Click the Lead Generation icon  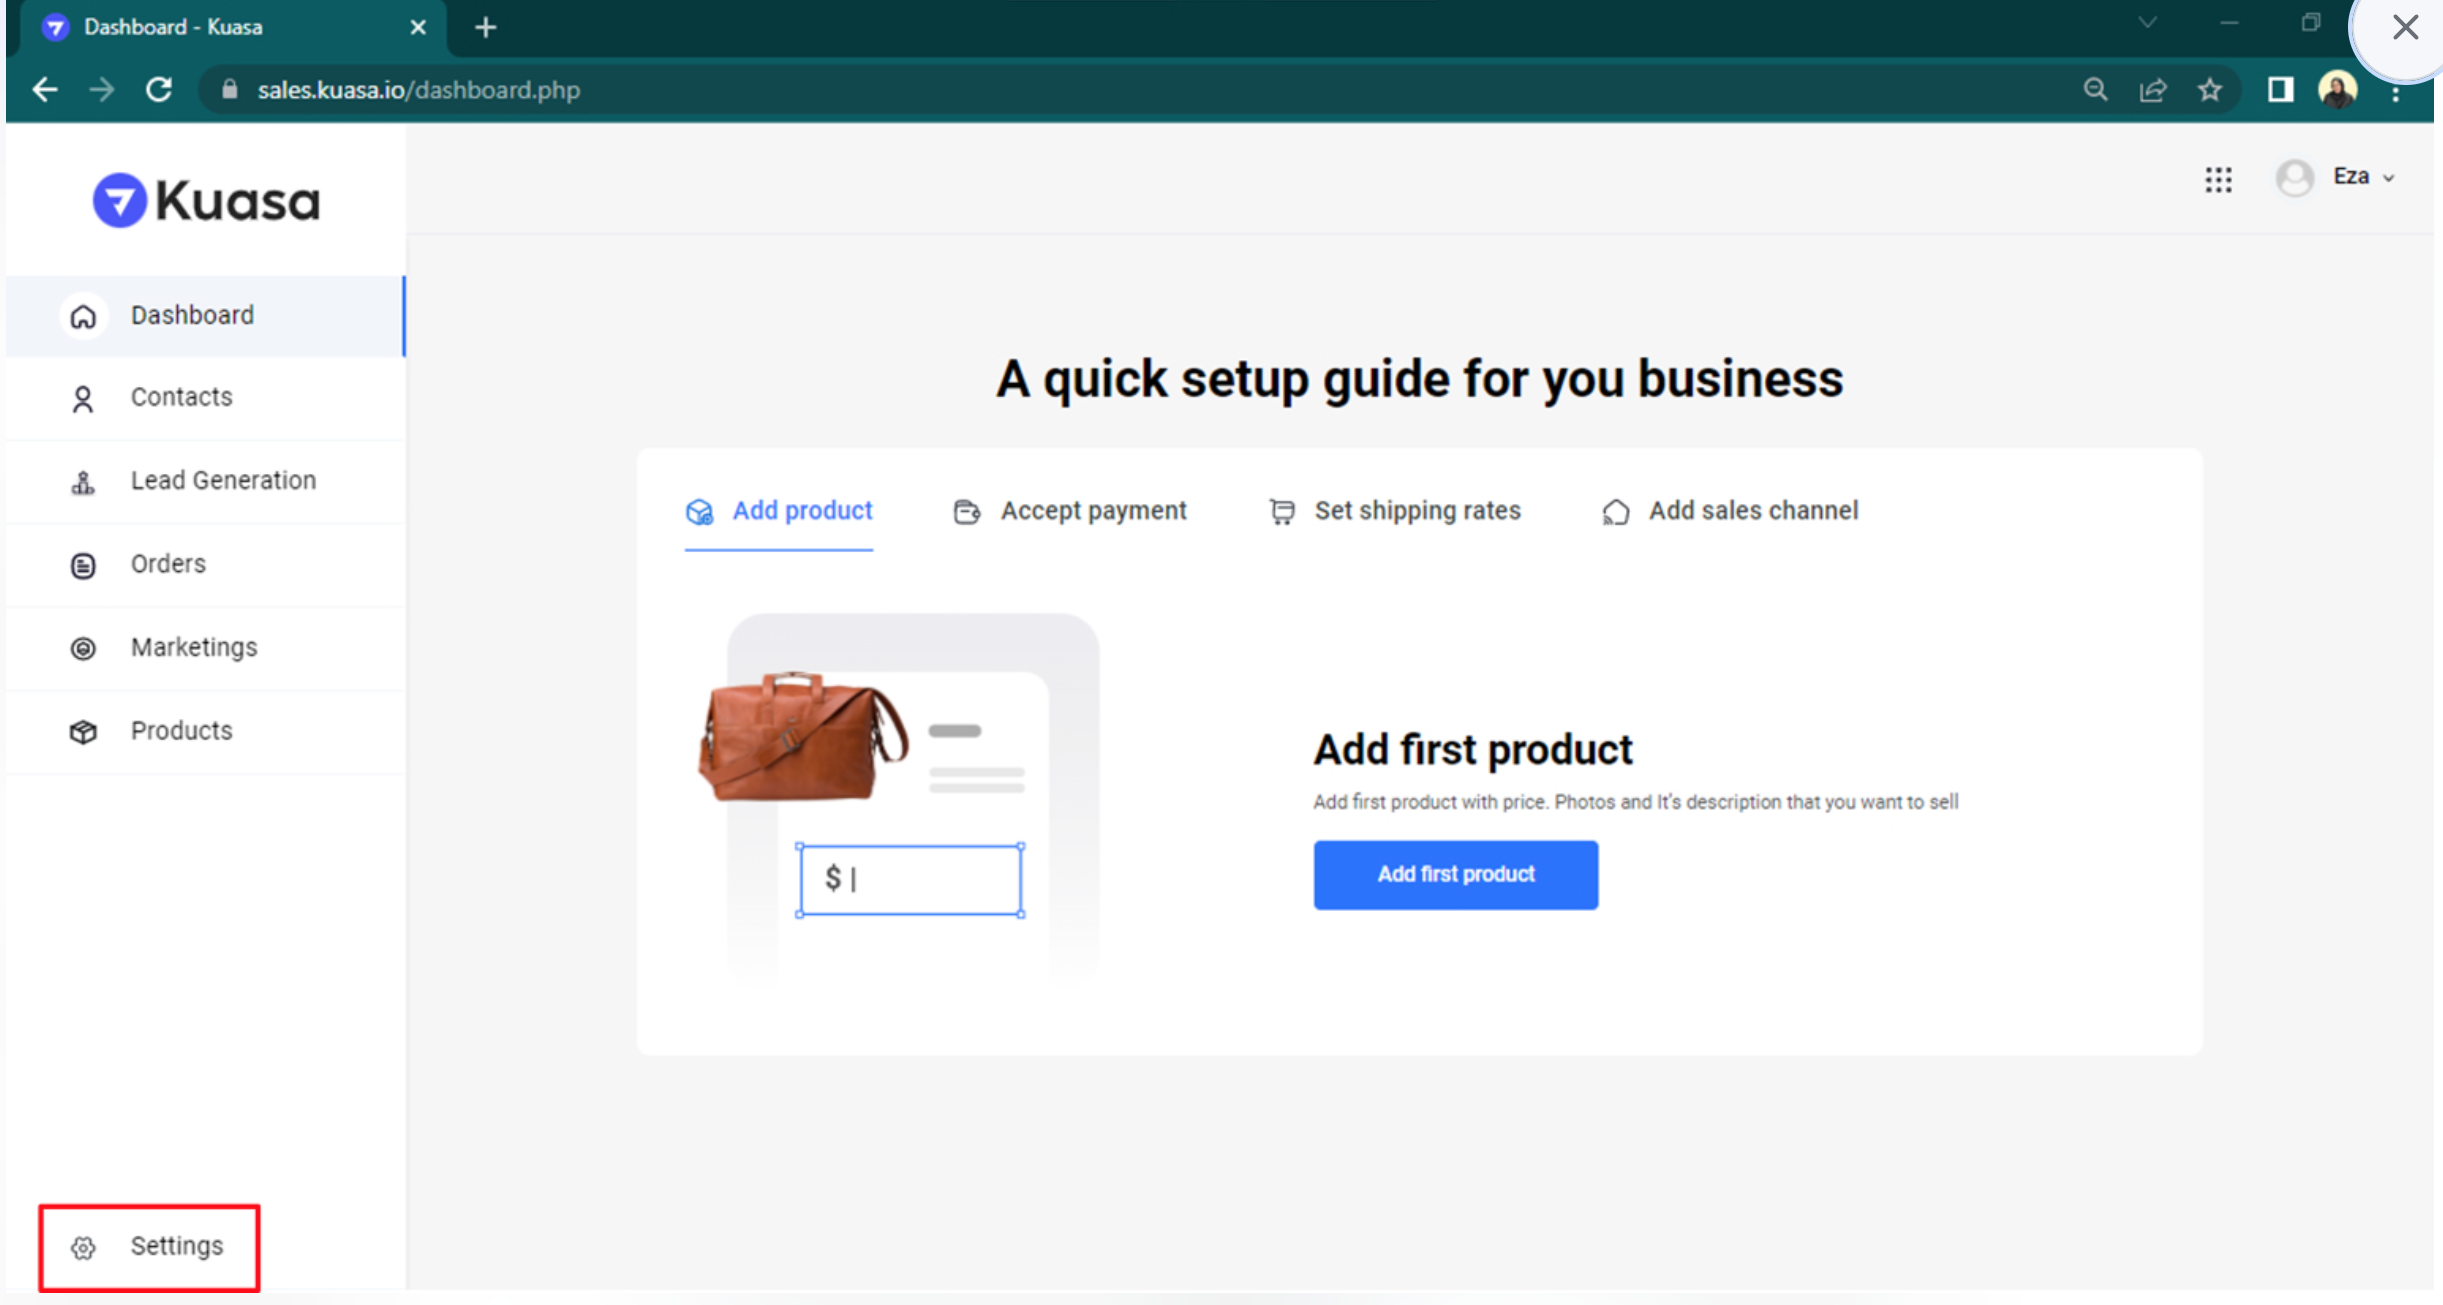[x=83, y=483]
